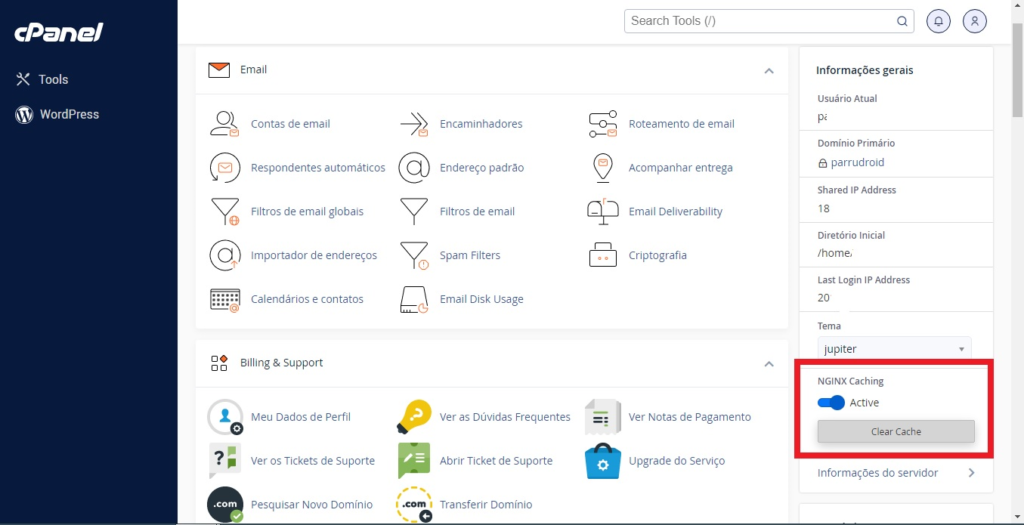The height and width of the screenshot is (525, 1024).
Task: Open Spam Filters funnel icon
Action: click(x=414, y=255)
